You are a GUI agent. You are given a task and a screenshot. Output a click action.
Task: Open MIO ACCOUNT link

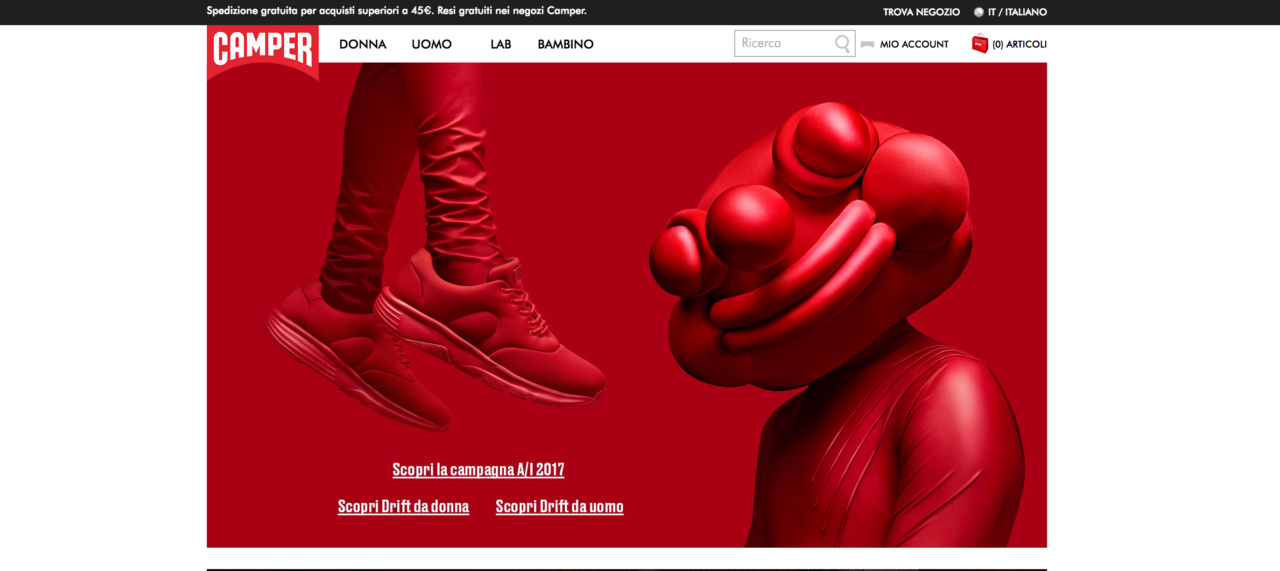point(914,44)
